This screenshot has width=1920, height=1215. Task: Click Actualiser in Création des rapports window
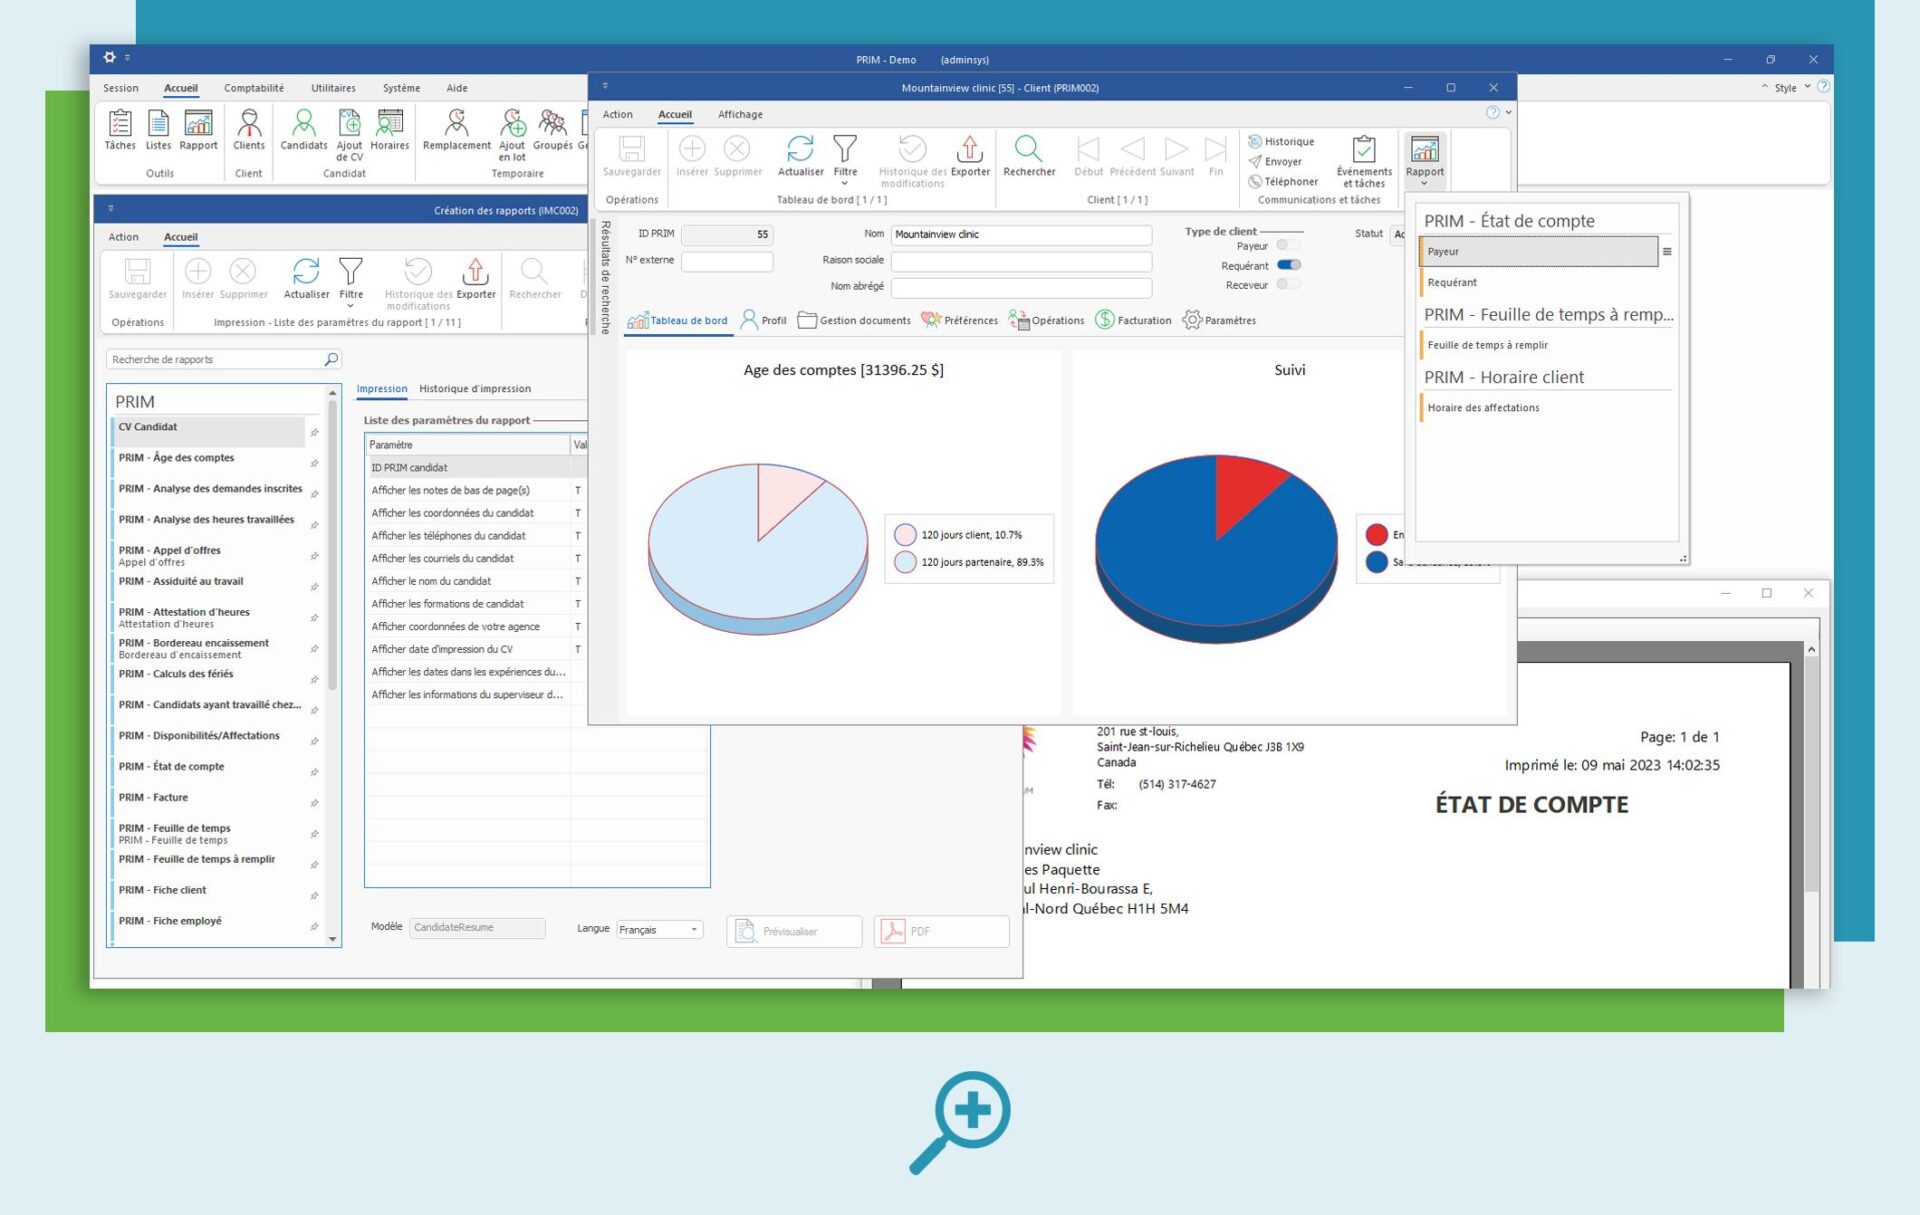(306, 278)
